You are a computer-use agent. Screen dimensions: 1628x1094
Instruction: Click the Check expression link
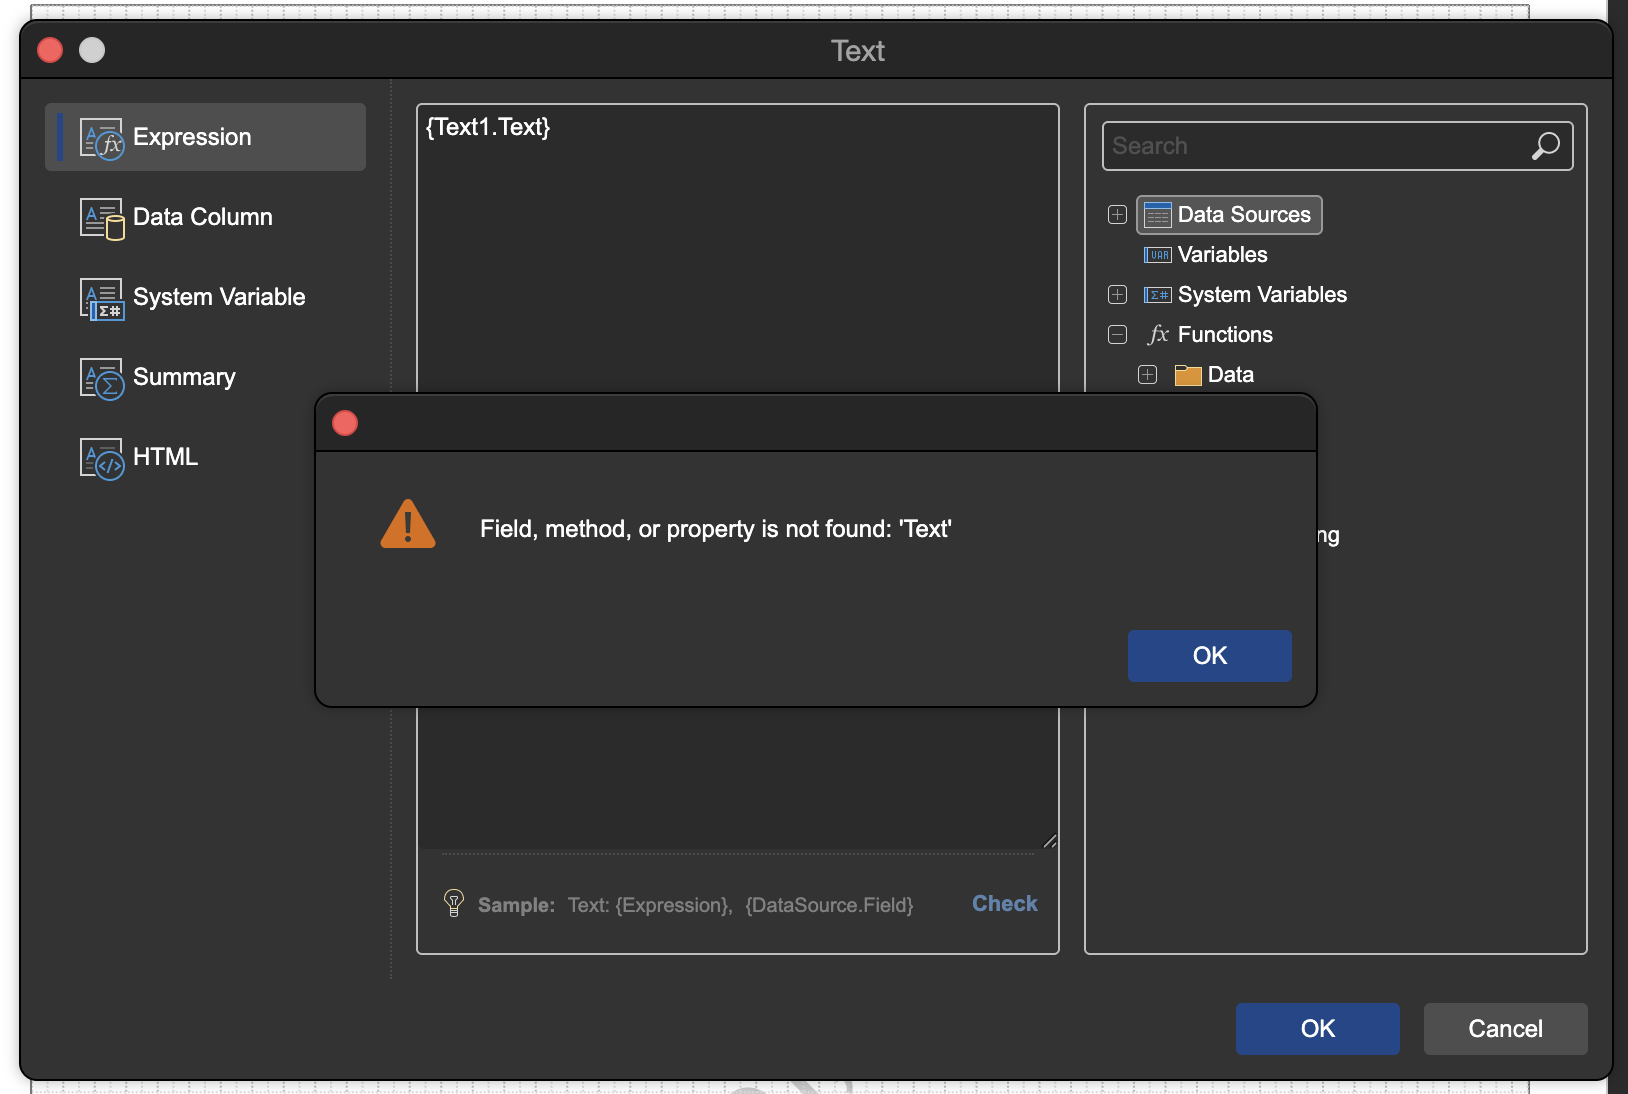[x=1005, y=904]
